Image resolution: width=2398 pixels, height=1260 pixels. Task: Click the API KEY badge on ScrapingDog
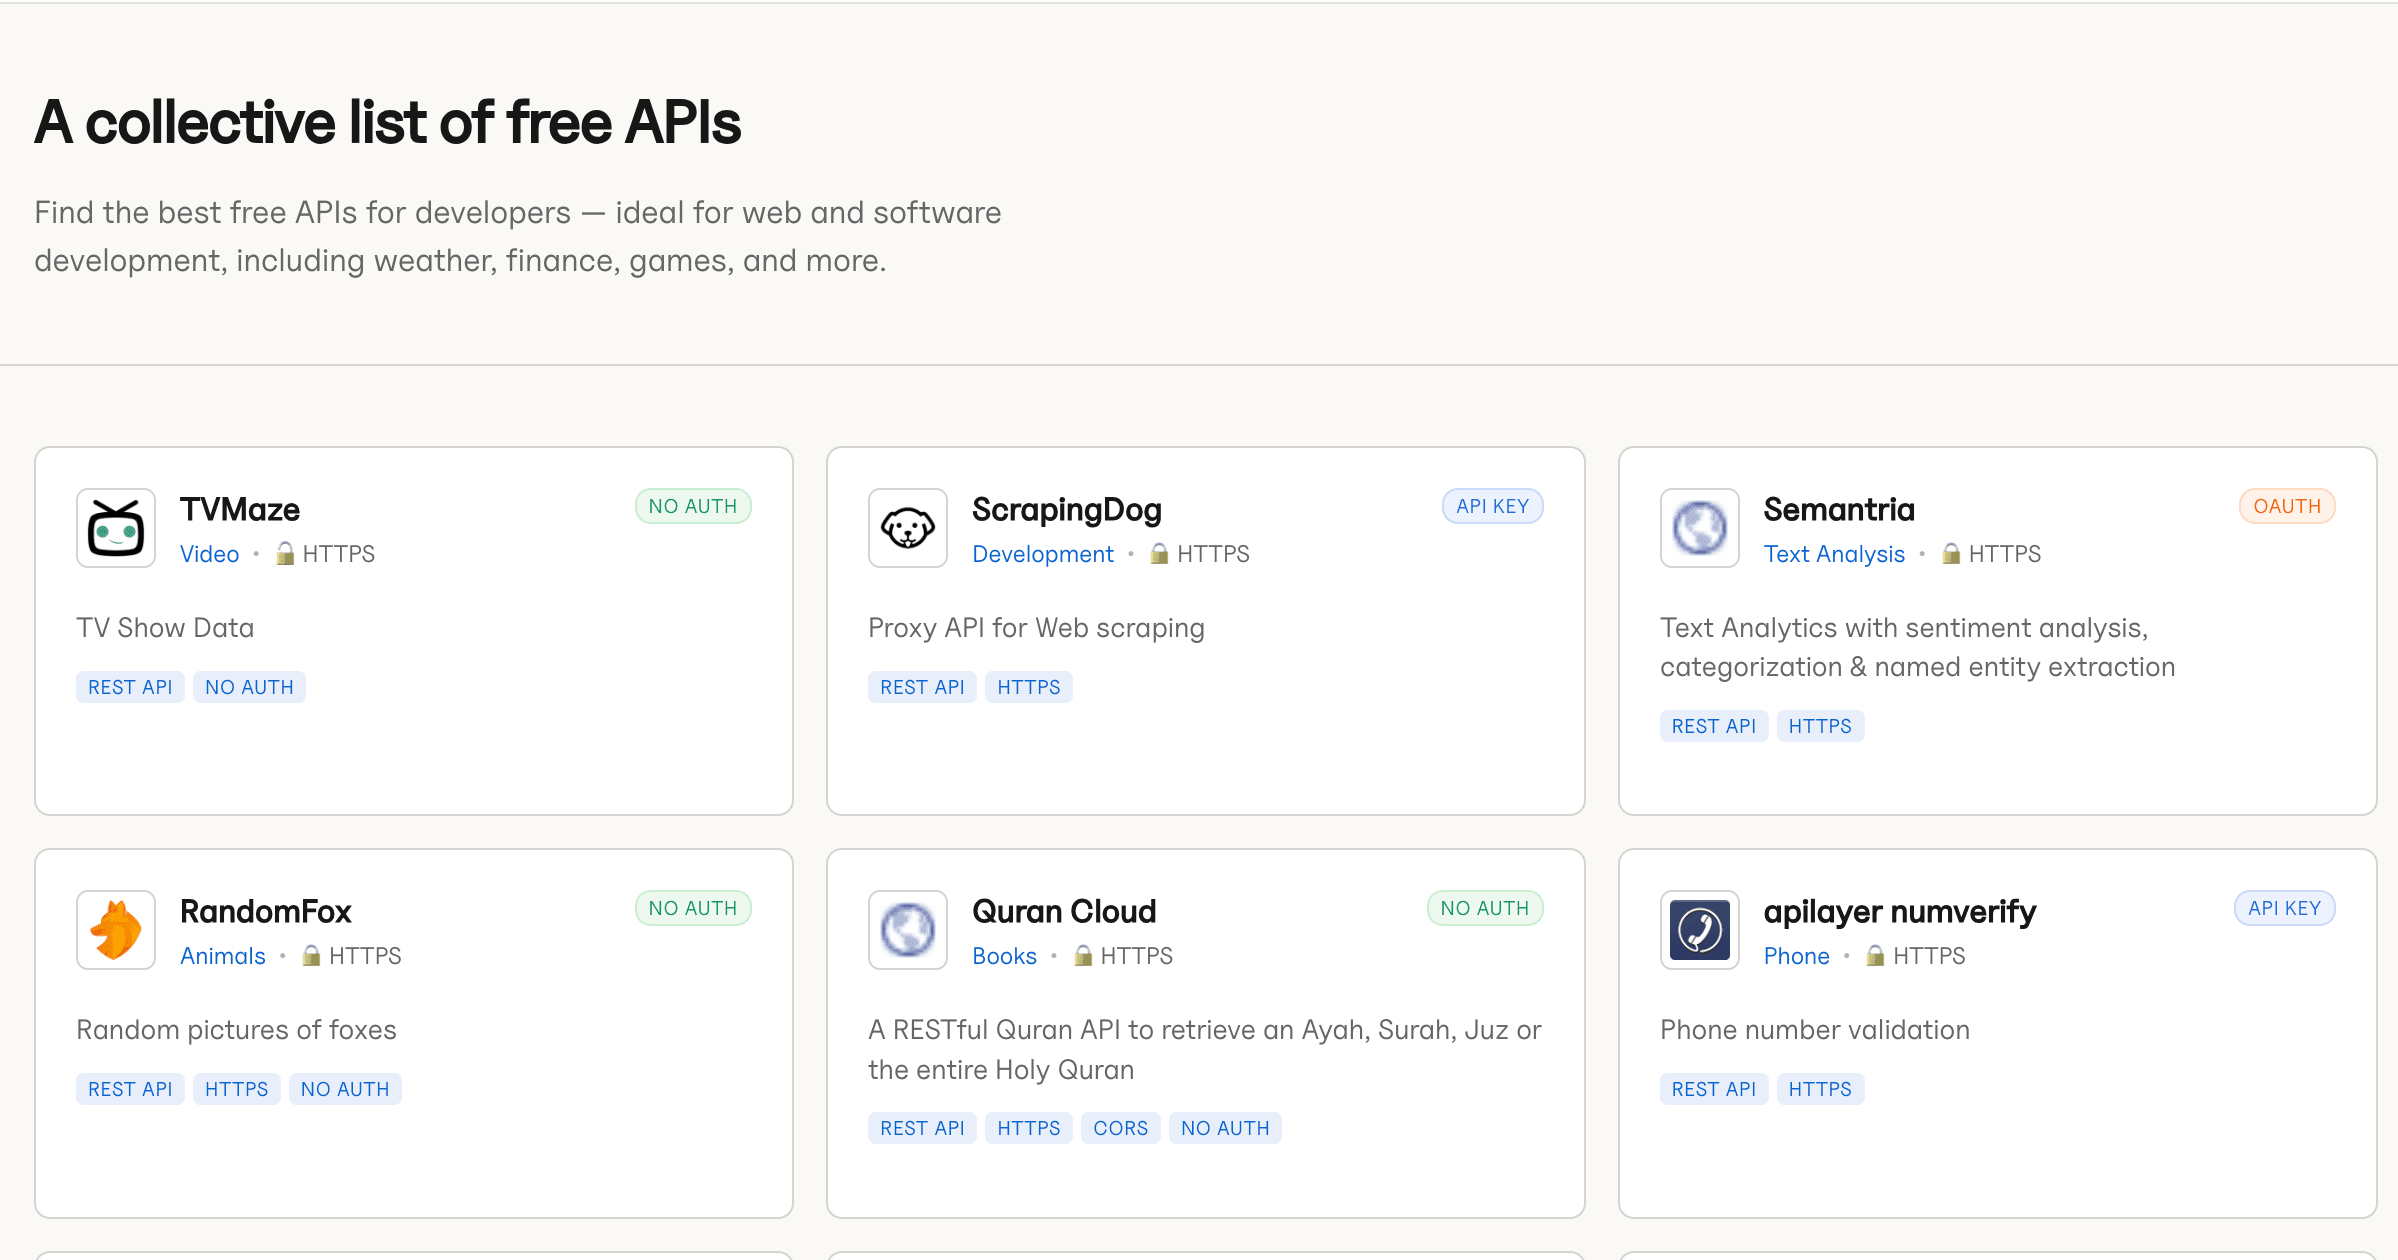pos(1492,506)
